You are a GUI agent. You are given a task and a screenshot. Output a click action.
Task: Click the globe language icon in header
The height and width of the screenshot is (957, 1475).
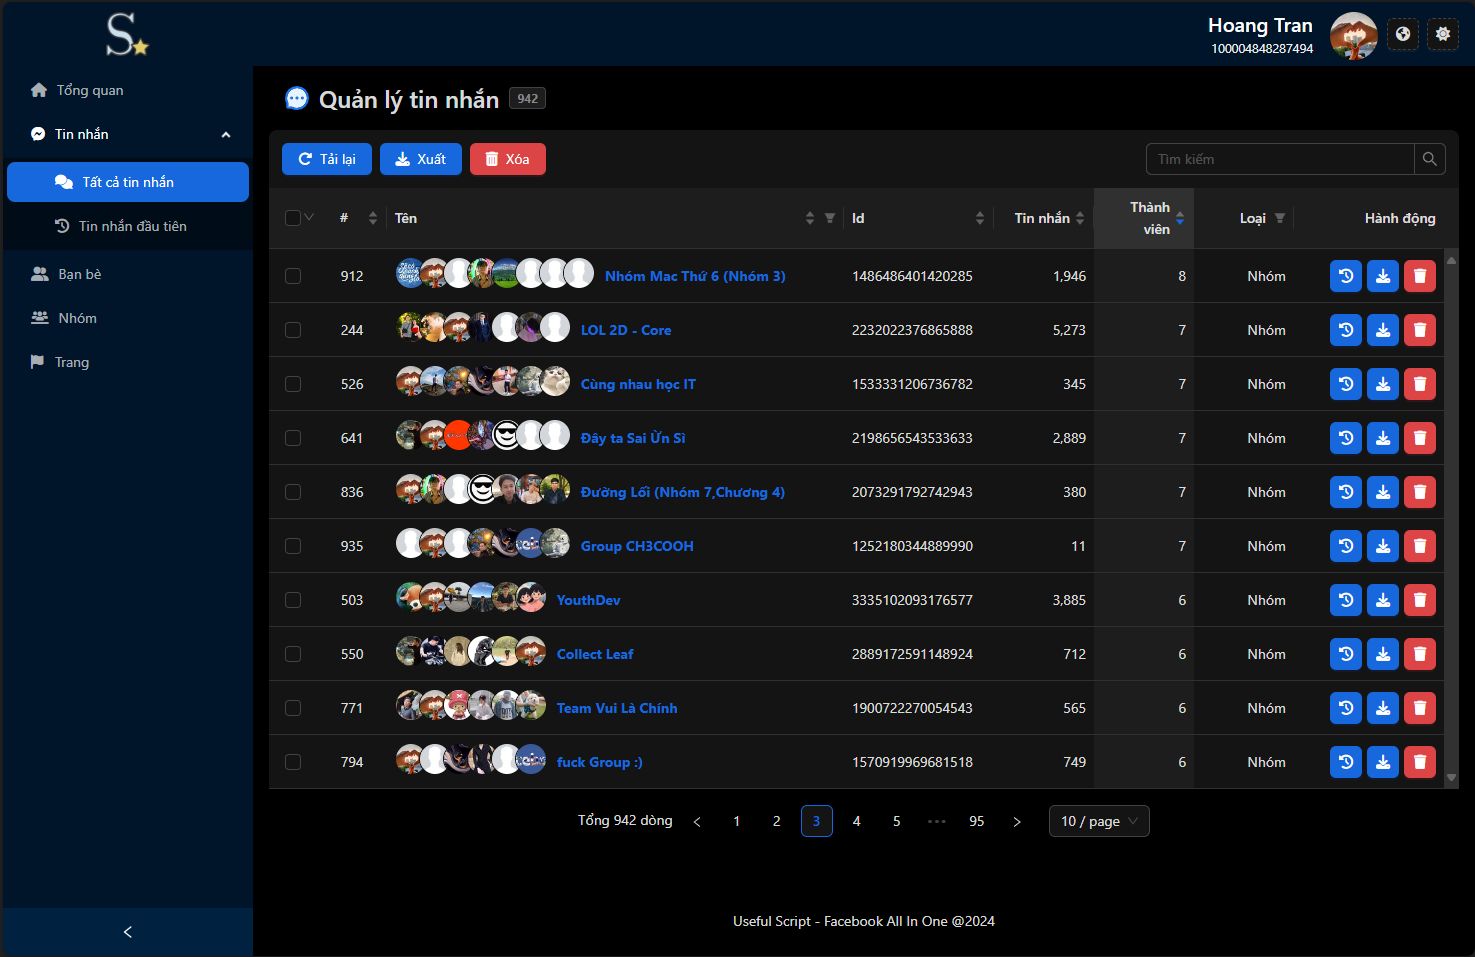(1403, 34)
